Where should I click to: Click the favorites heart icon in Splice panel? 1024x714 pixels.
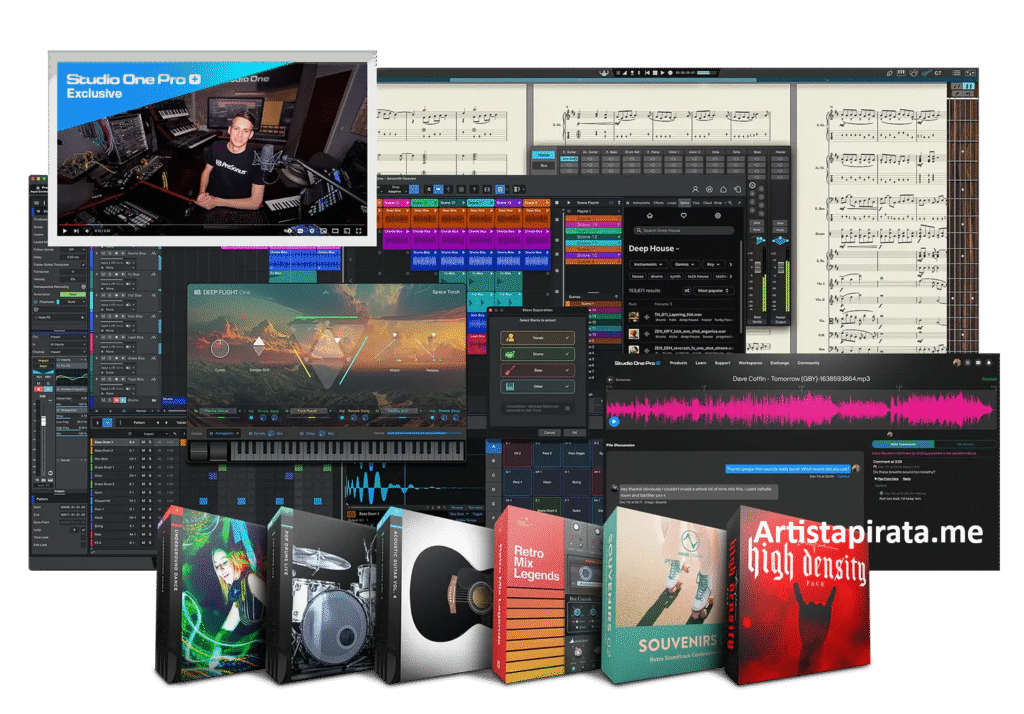click(683, 216)
